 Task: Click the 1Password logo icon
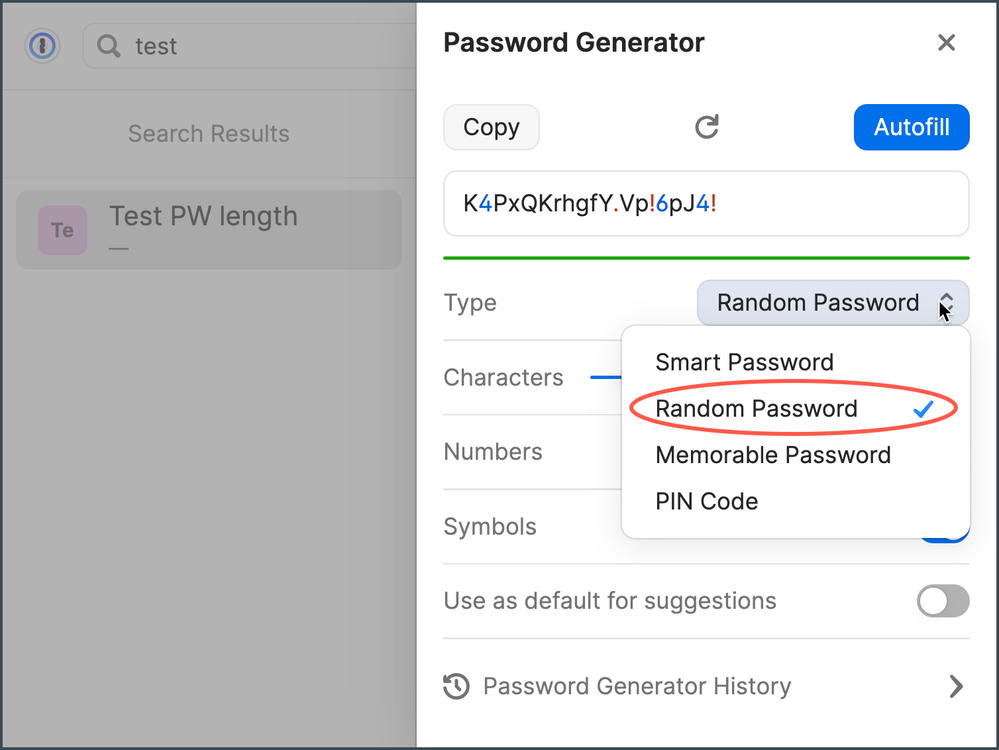click(x=42, y=46)
